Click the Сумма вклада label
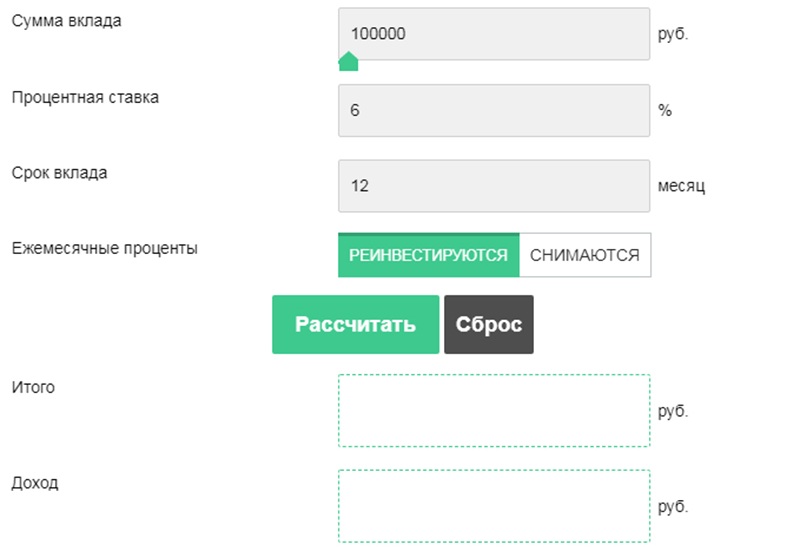 pos(66,21)
